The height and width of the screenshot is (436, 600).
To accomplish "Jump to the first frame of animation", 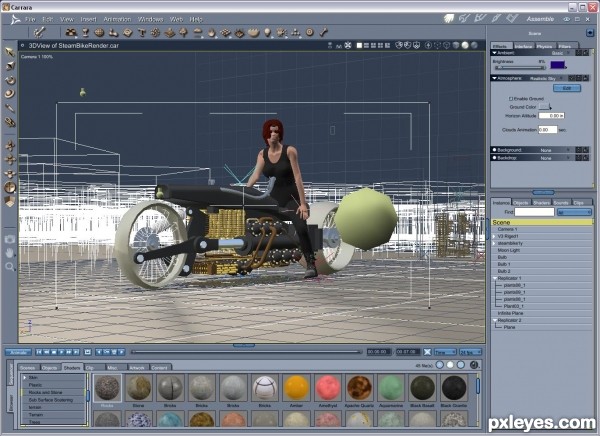I will click(39, 352).
